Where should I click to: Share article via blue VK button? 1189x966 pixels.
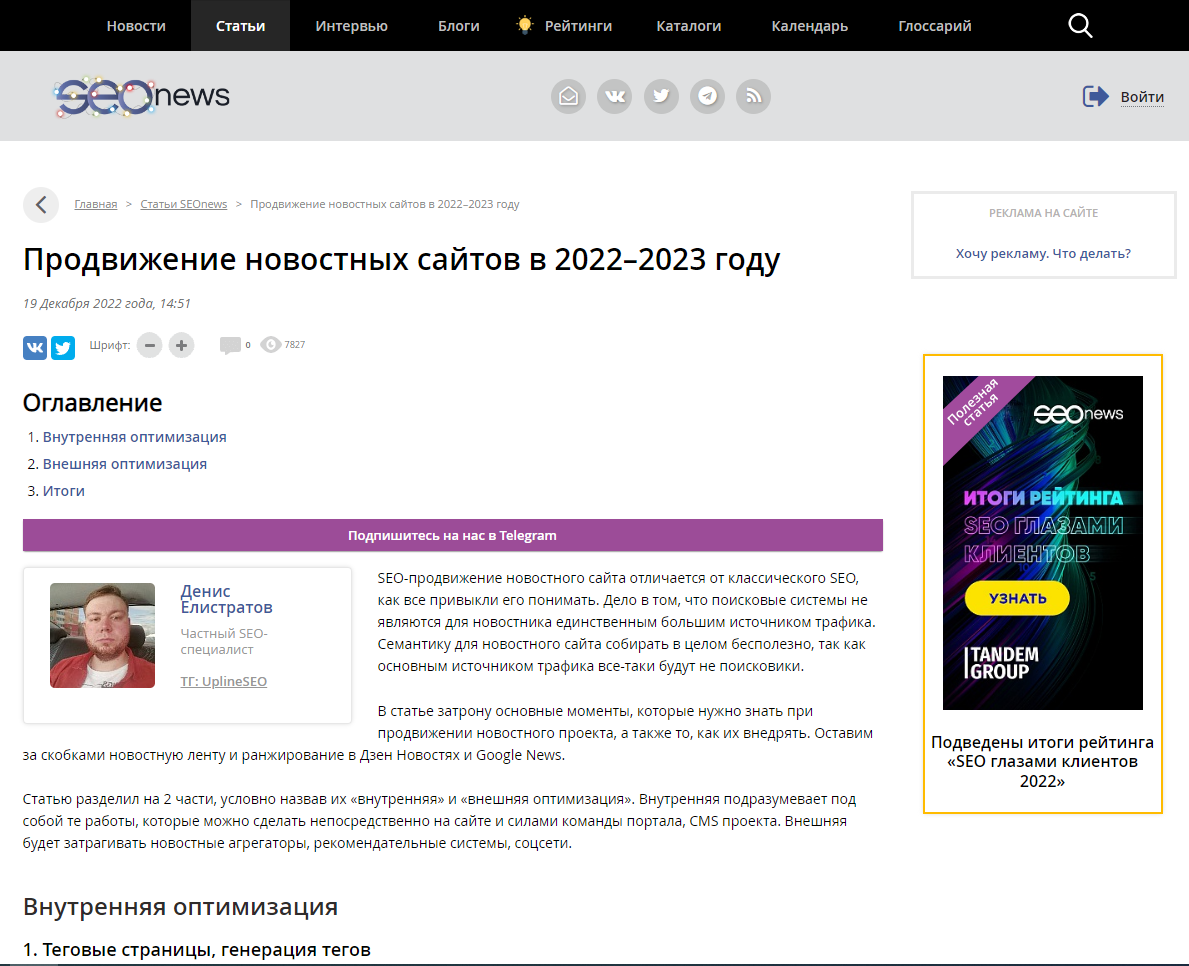(35, 347)
